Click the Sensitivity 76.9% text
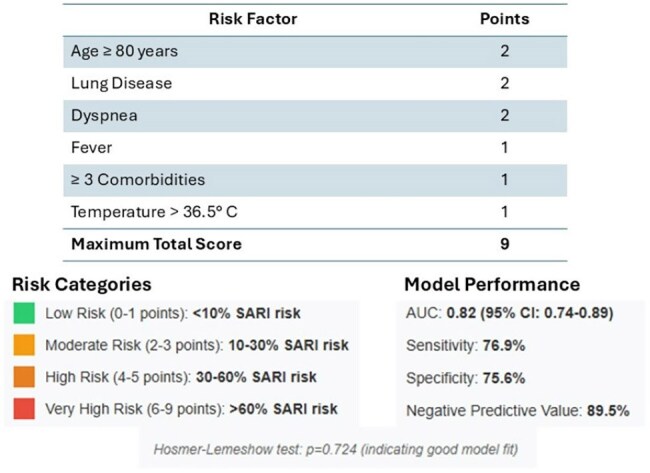 click(466, 345)
